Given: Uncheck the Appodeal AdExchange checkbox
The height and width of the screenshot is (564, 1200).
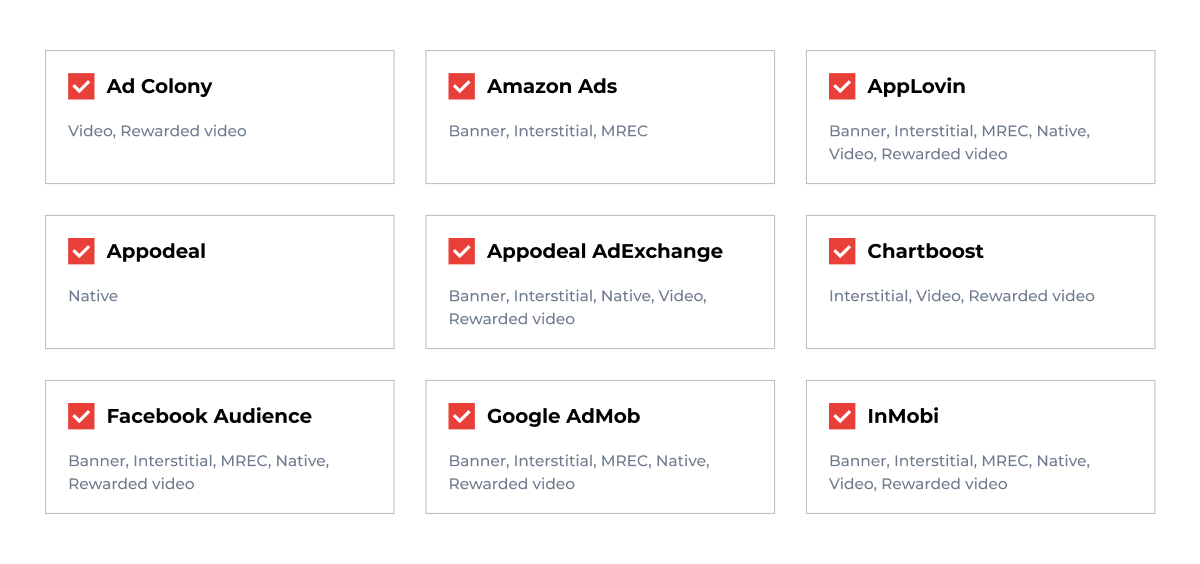Looking at the screenshot, I should (x=461, y=251).
